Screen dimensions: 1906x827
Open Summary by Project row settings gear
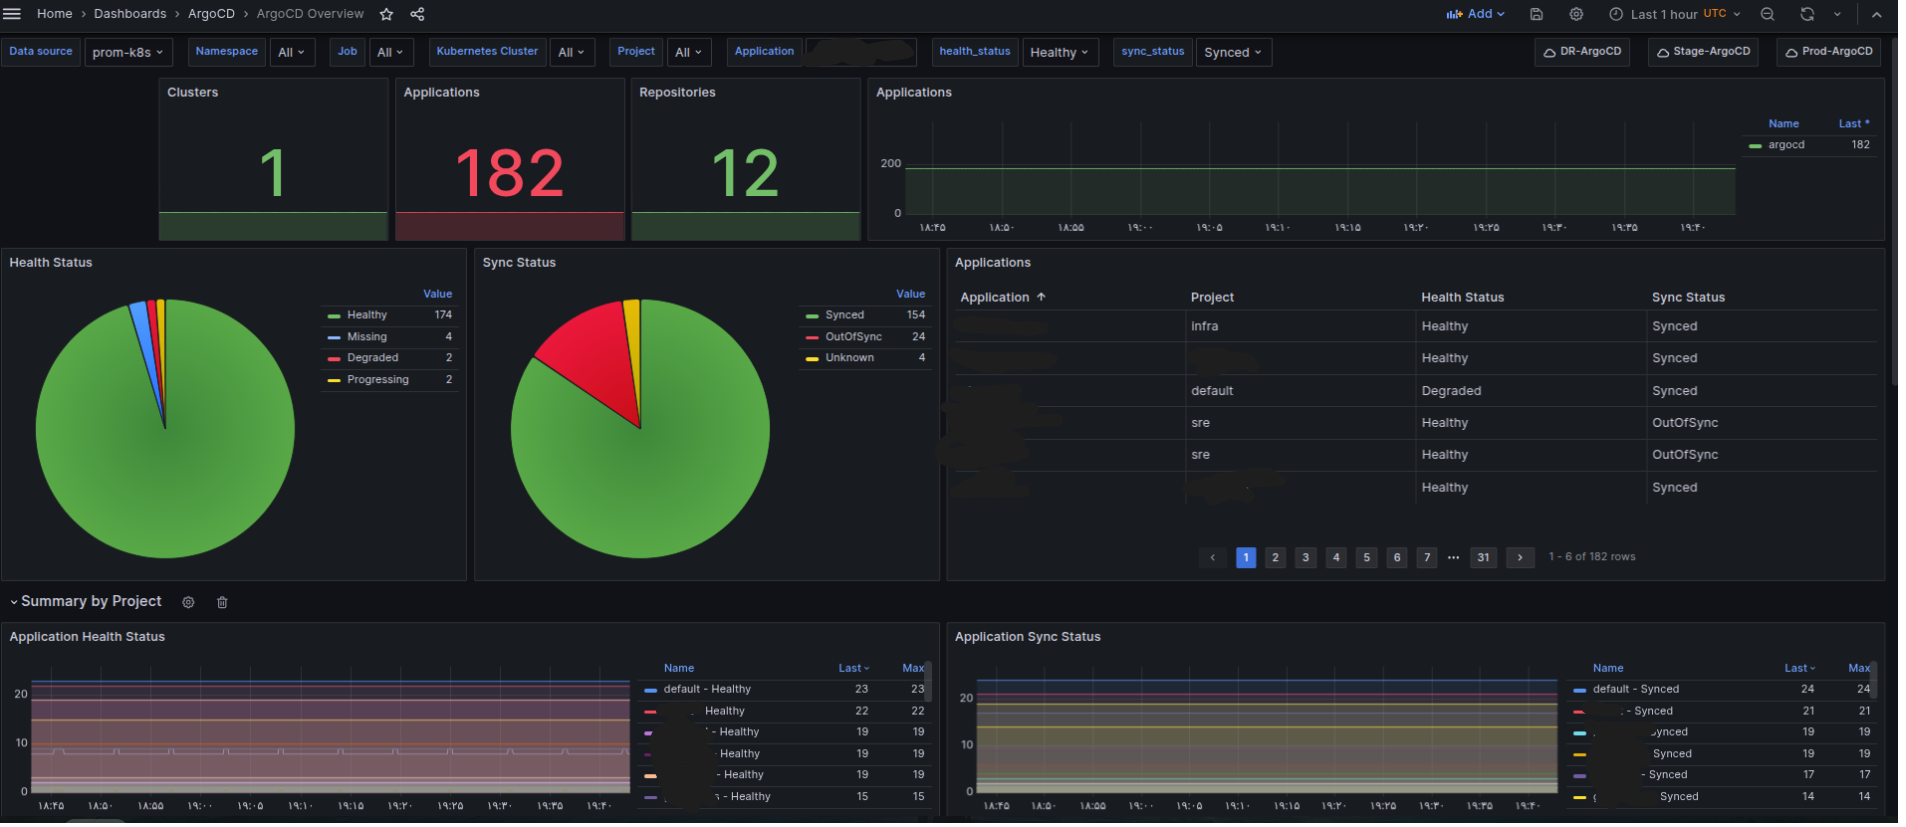pos(188,603)
